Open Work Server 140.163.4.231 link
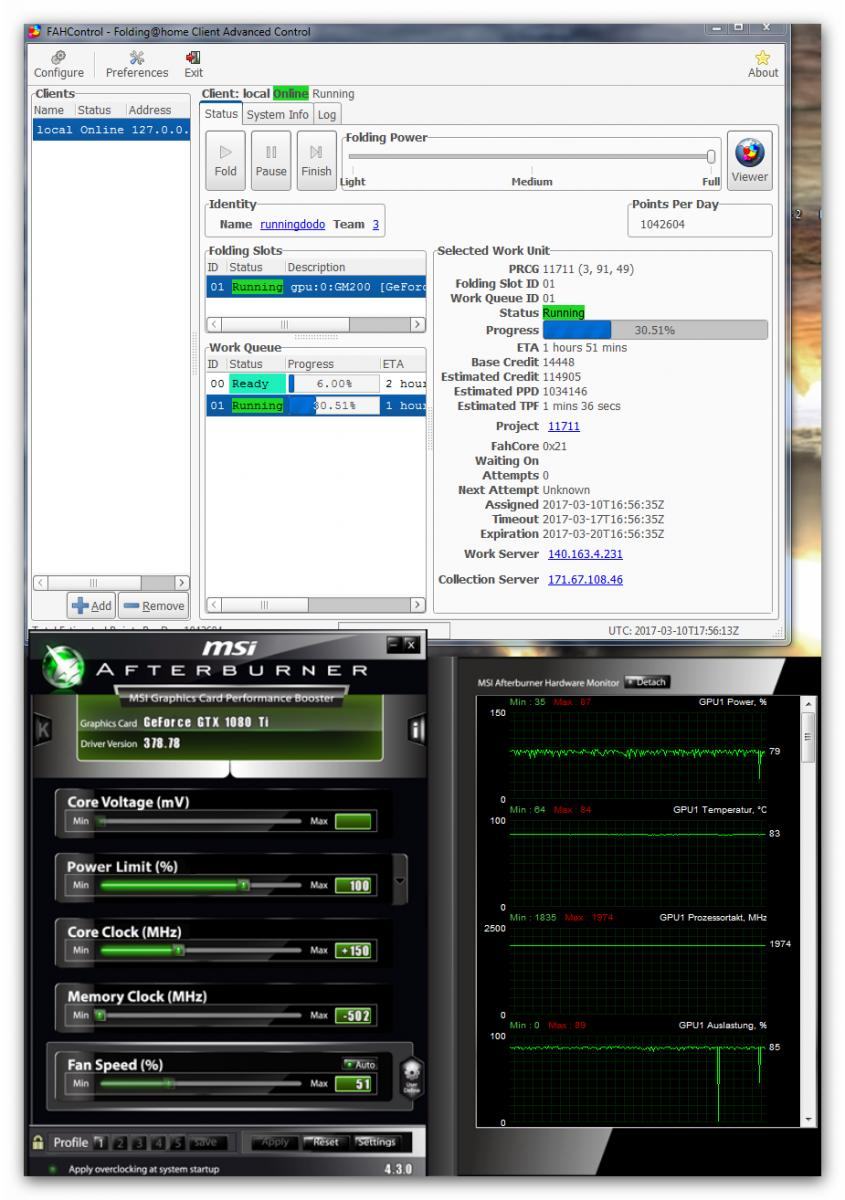This screenshot has height=1200, width=845. [x=585, y=554]
